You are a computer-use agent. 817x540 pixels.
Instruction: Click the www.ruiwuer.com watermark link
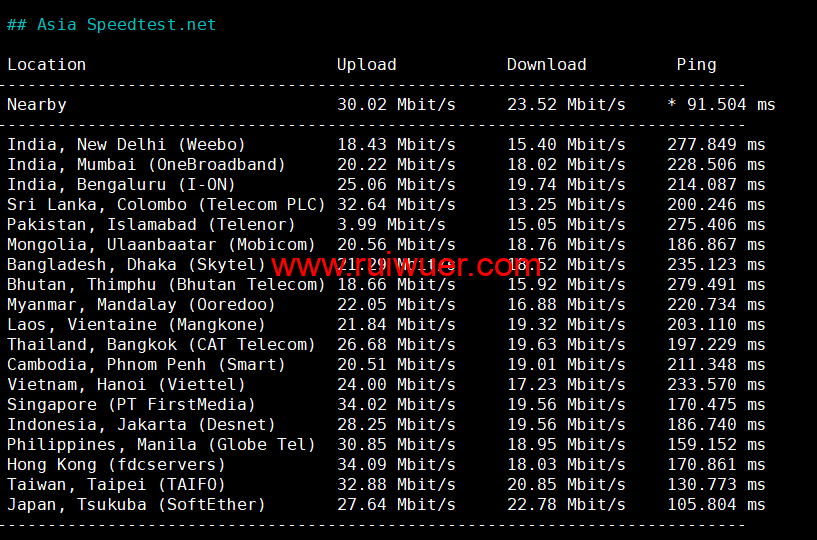click(x=406, y=266)
